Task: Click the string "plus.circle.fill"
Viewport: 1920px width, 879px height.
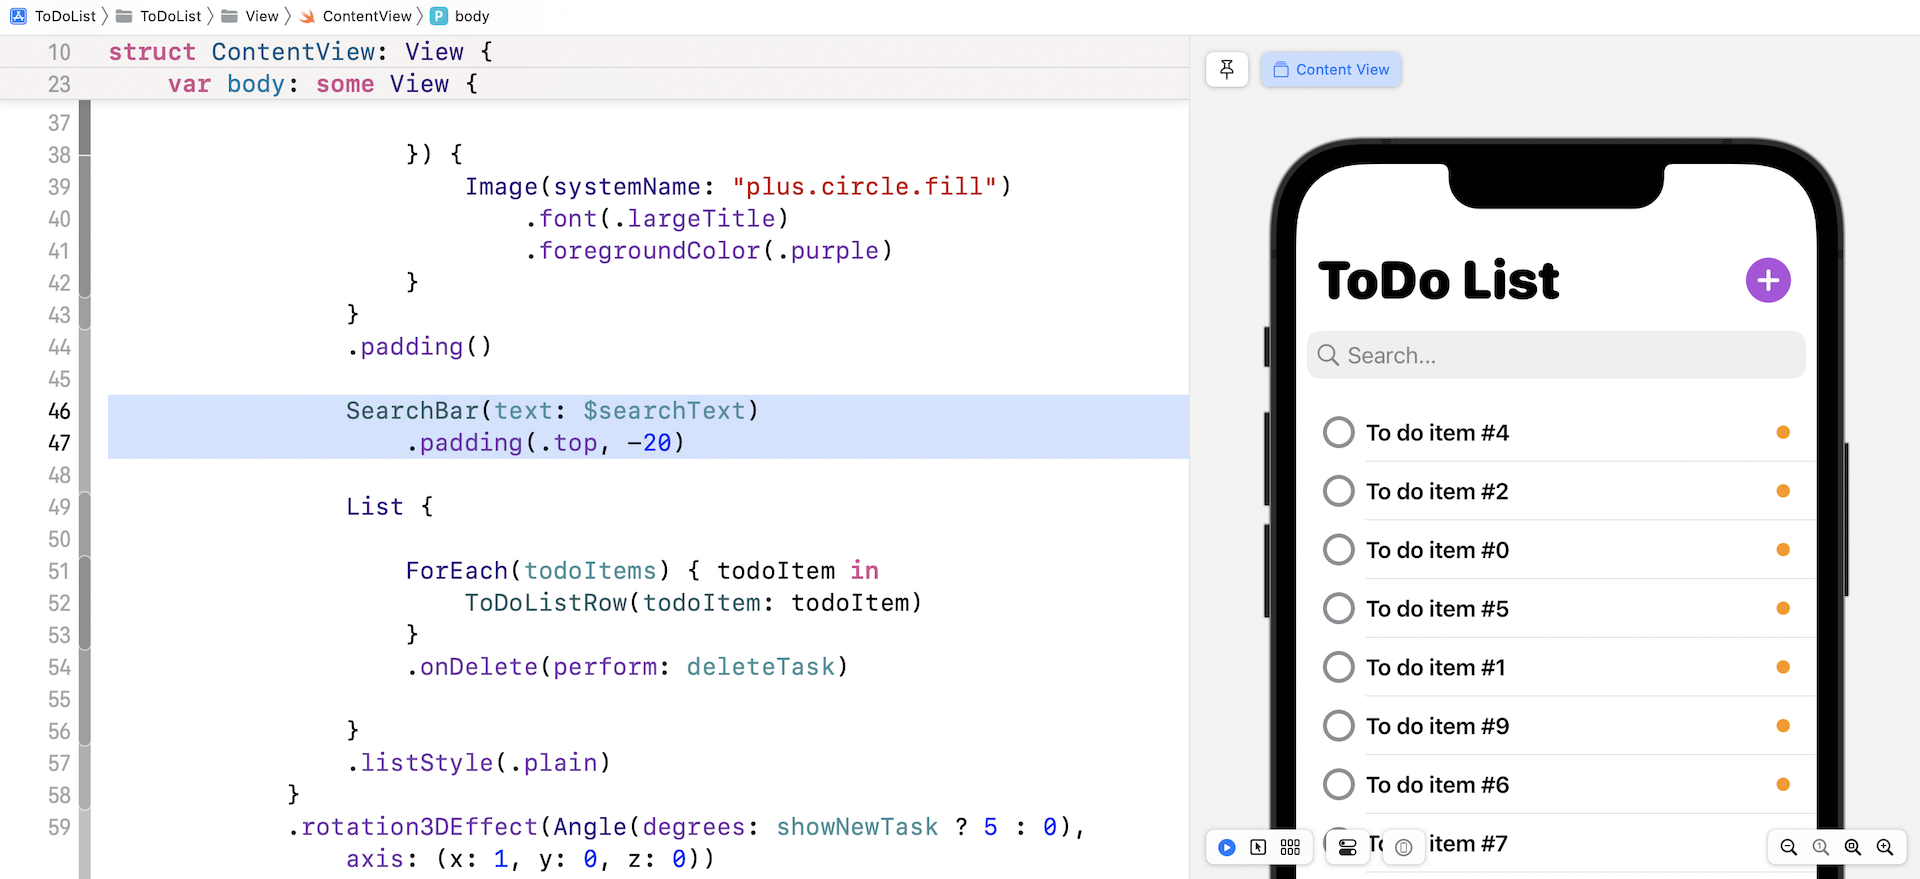Action: click(865, 187)
